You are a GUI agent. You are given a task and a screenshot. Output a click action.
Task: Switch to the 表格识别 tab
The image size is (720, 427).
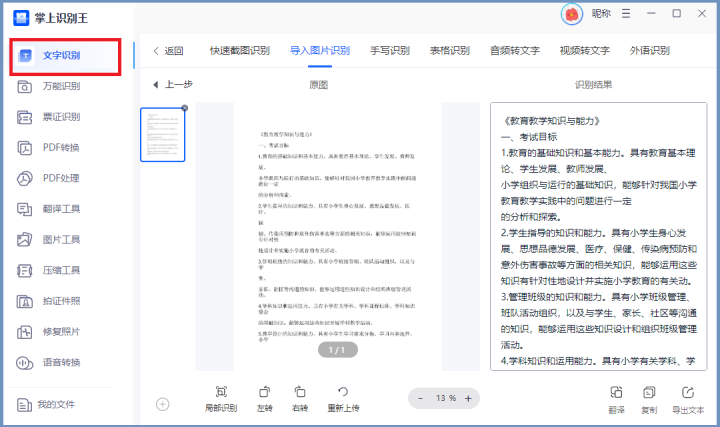point(450,51)
